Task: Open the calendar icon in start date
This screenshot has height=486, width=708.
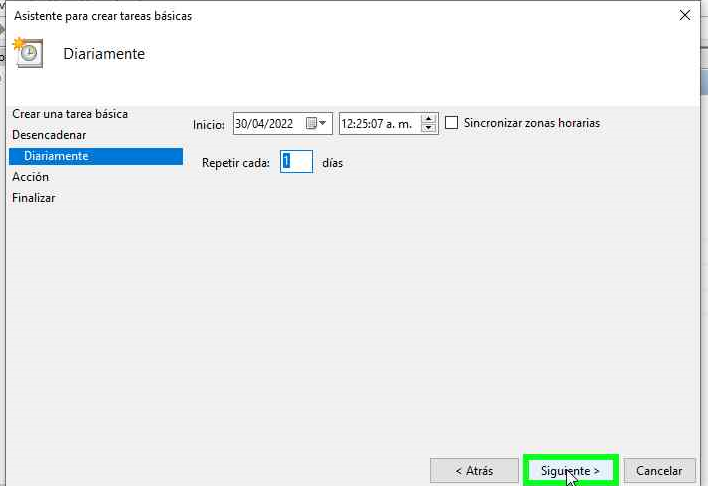Action: click(311, 123)
